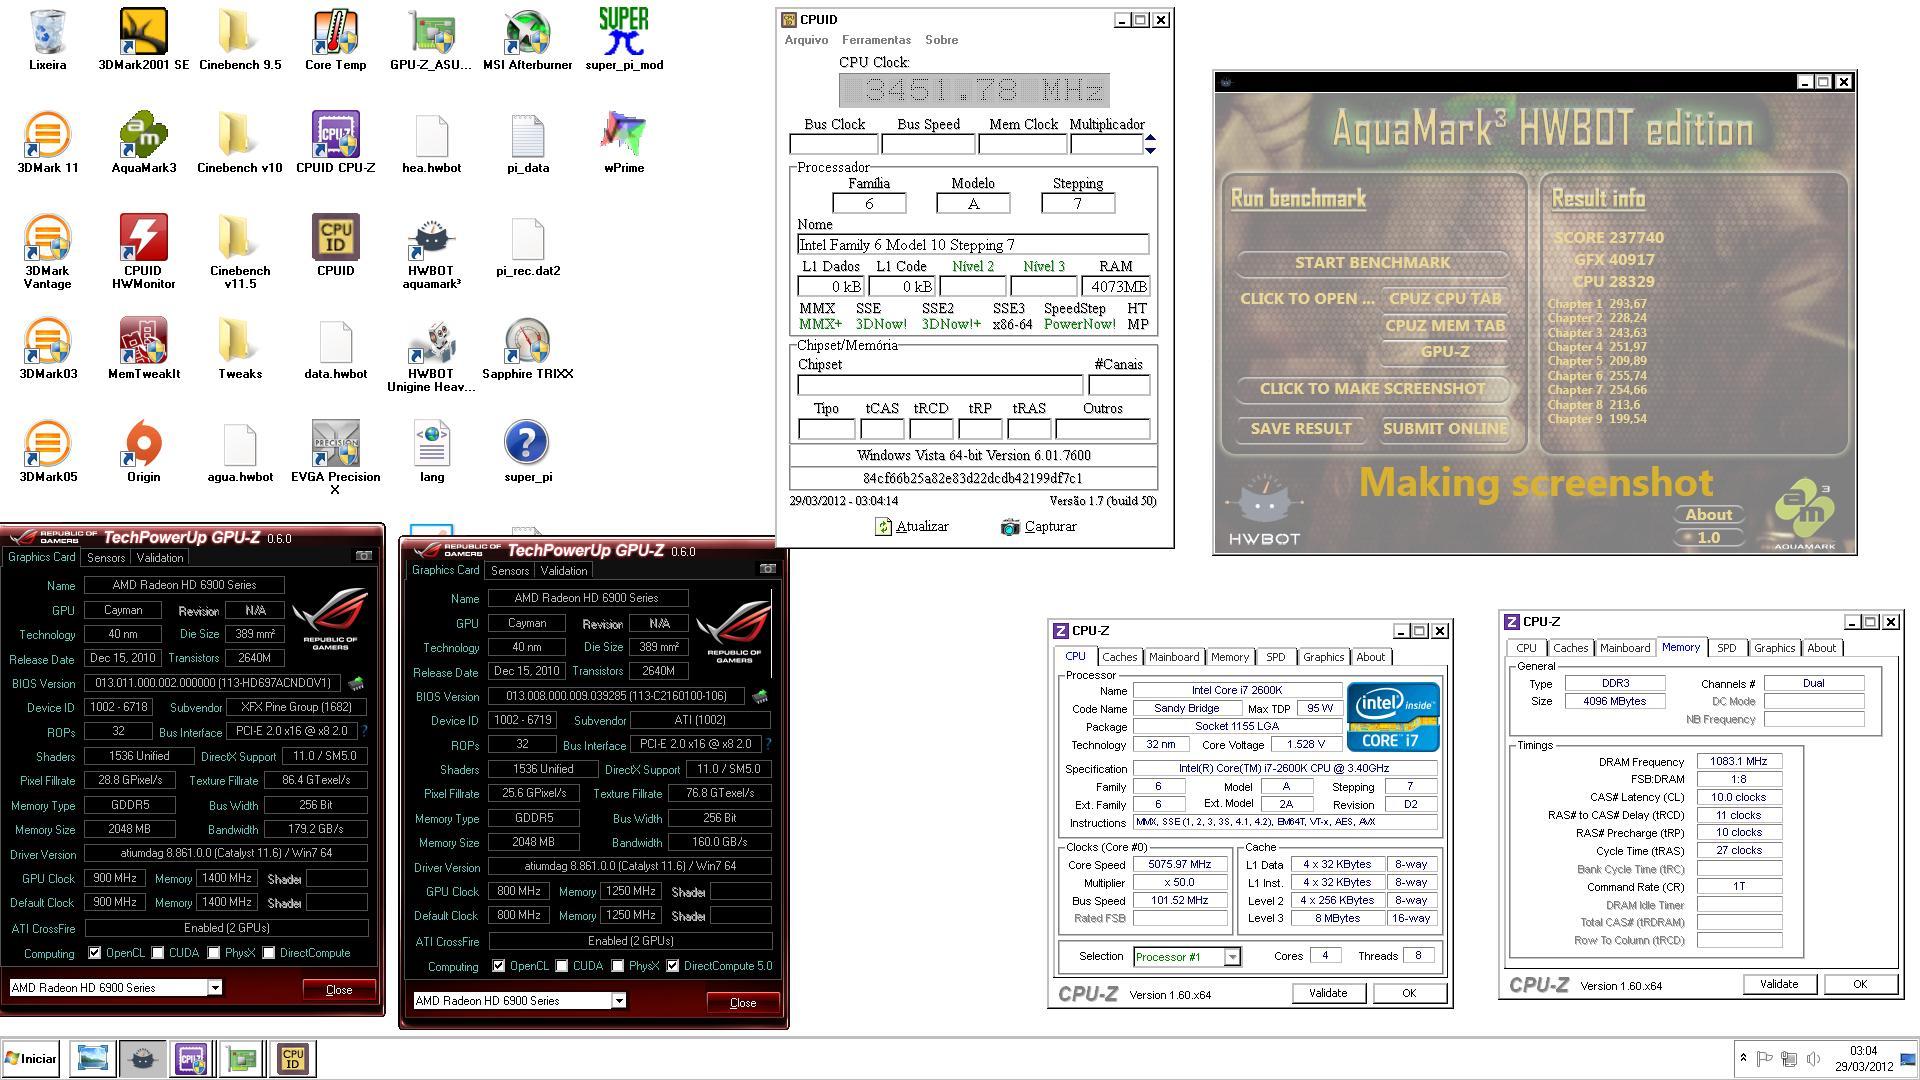Click Capturar button in CPUID window
The width and height of the screenshot is (1920, 1080).
click(1039, 527)
